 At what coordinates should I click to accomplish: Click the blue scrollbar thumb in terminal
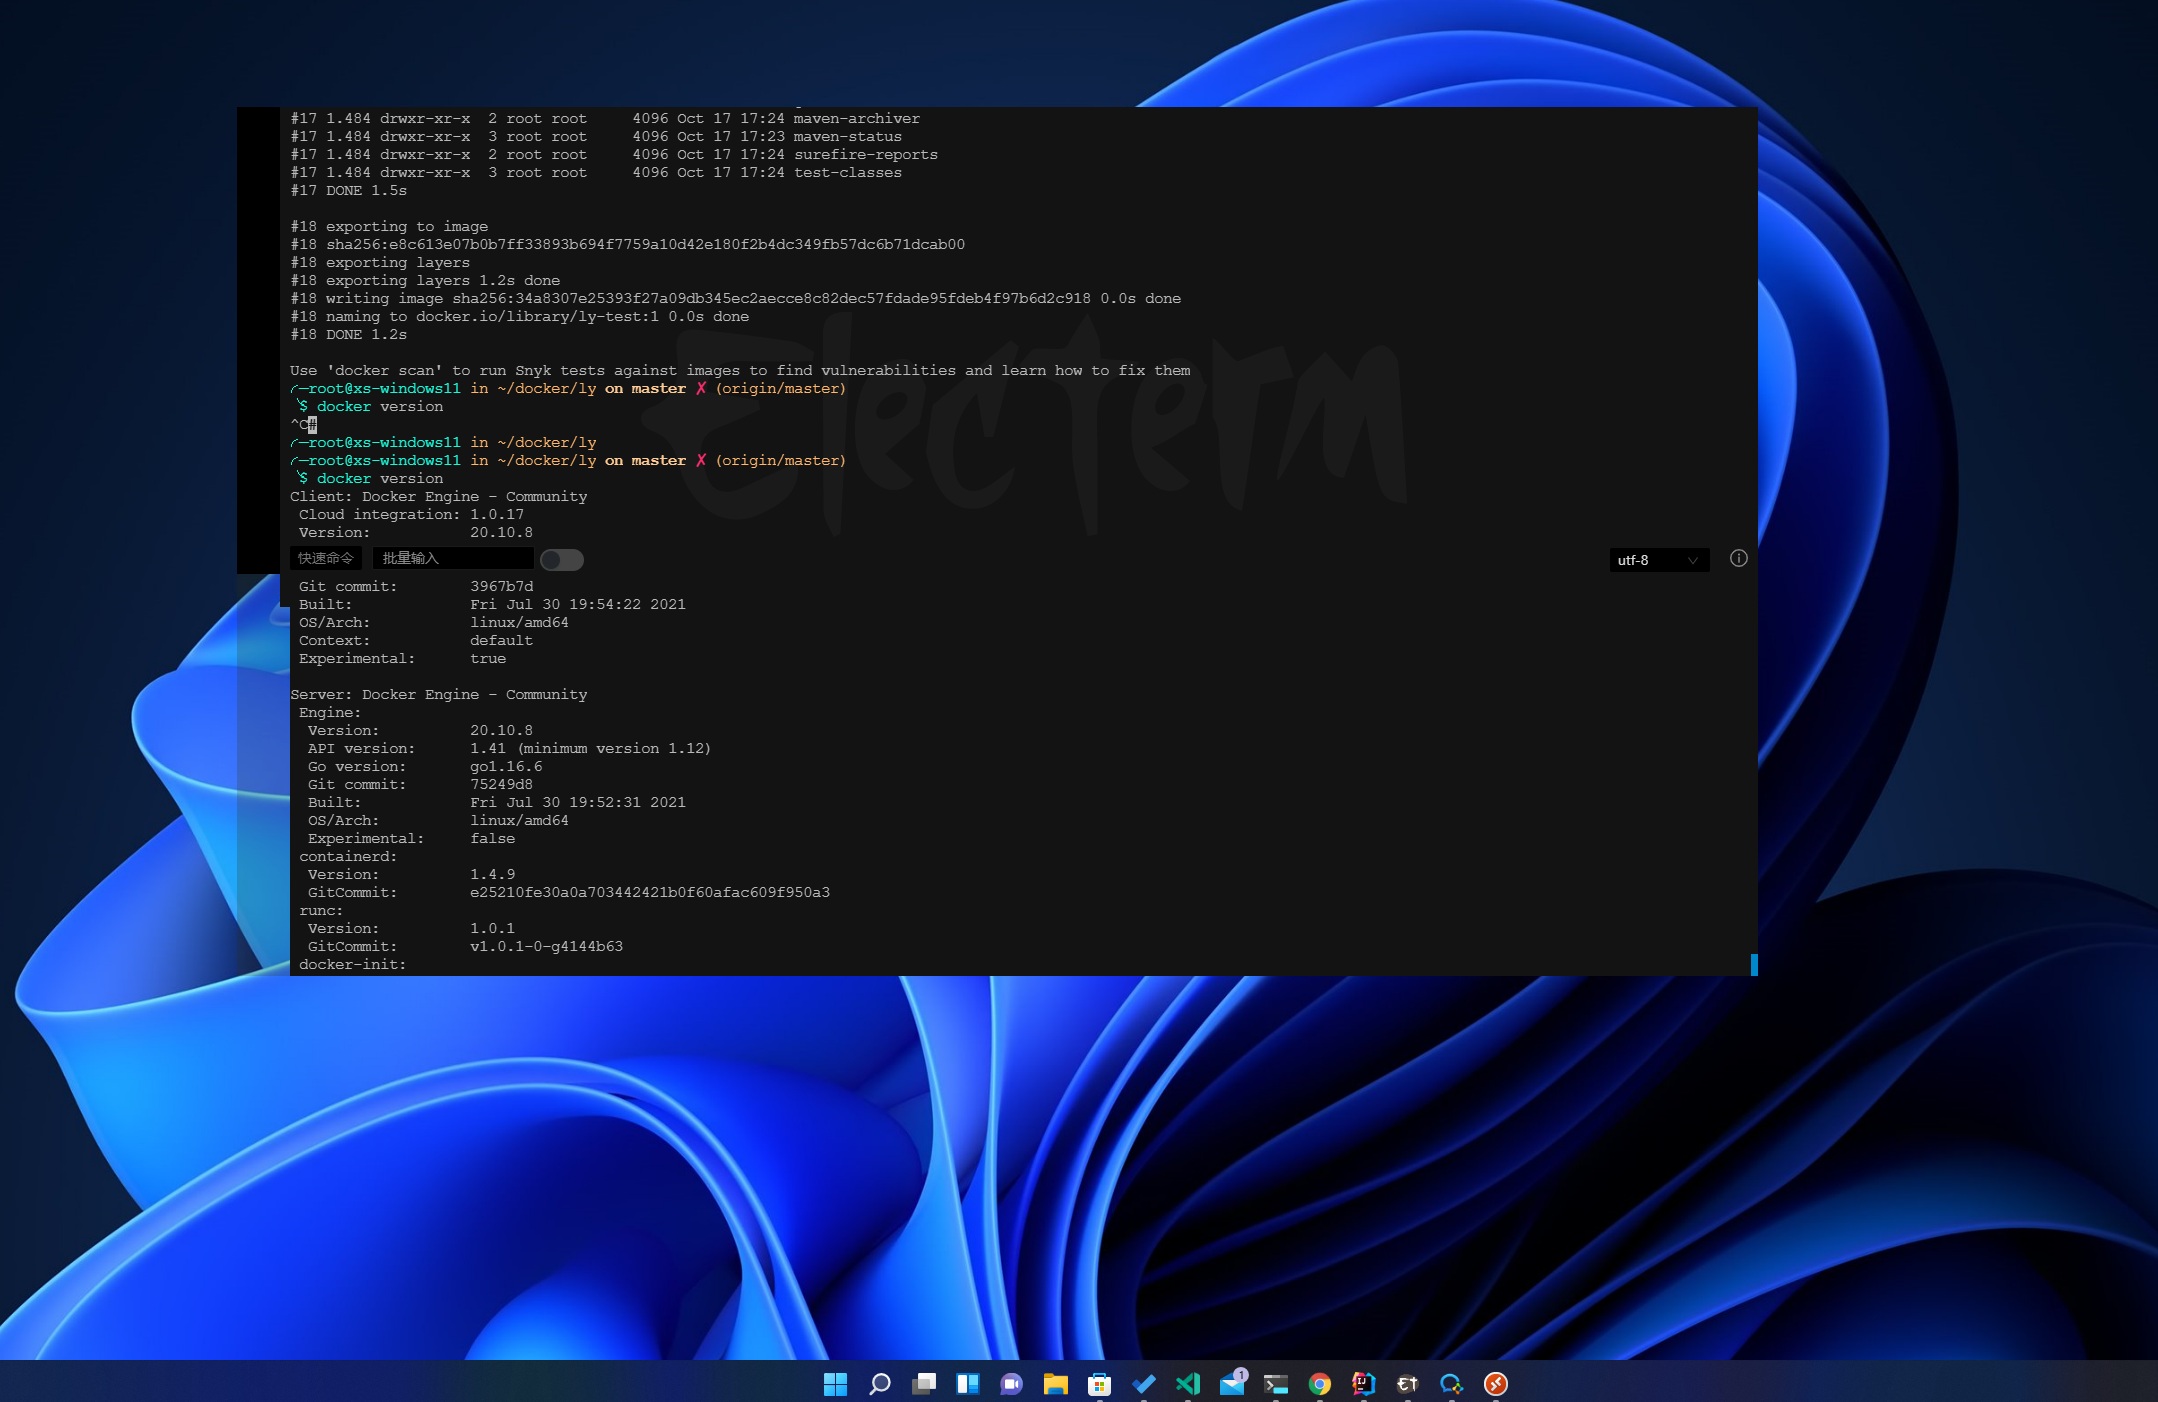[x=1754, y=964]
